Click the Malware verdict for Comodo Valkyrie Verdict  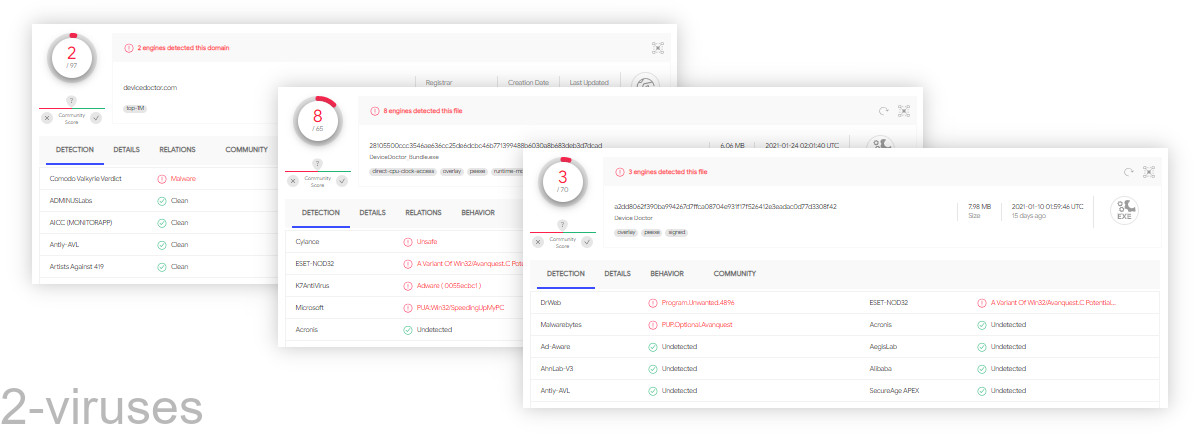point(184,178)
